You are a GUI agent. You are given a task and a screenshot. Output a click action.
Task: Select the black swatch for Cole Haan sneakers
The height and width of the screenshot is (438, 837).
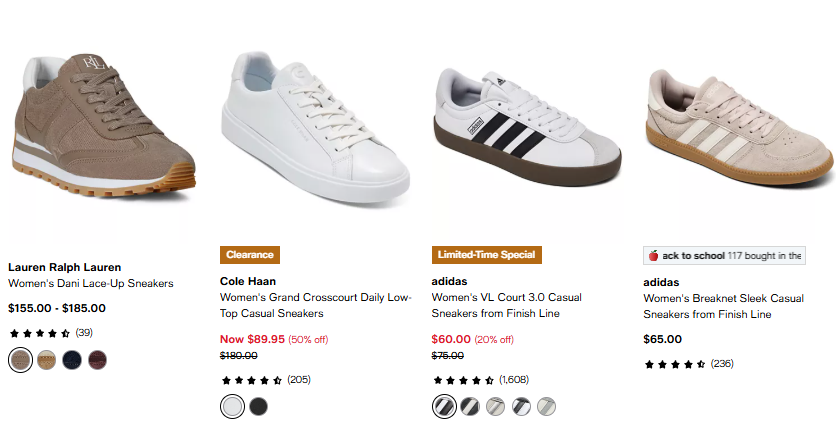pos(258,406)
